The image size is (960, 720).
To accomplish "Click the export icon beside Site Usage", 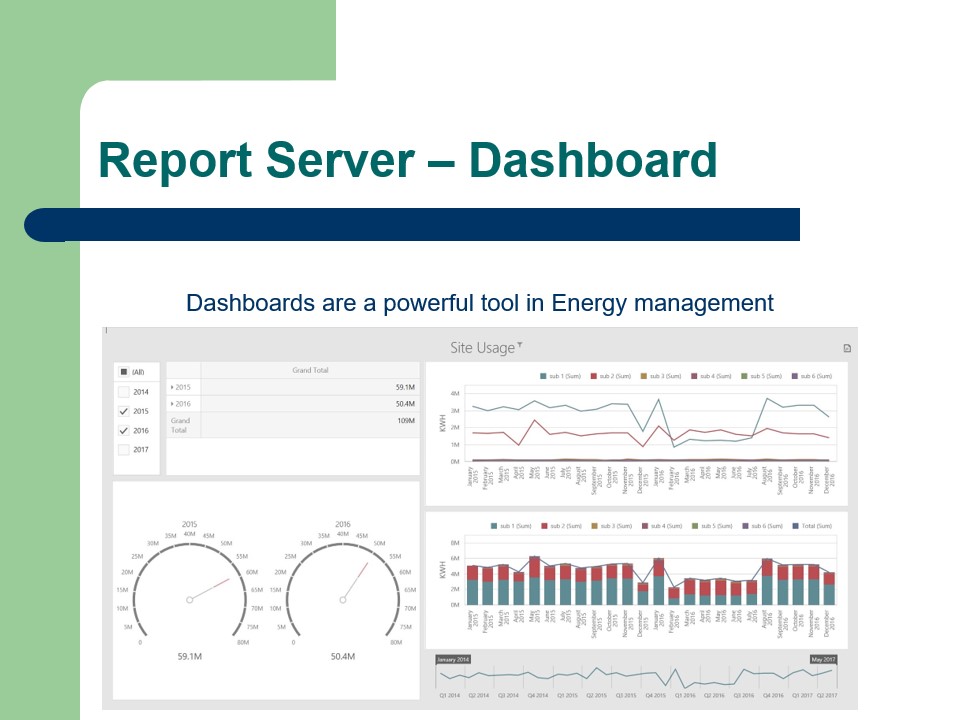I will (x=847, y=349).
